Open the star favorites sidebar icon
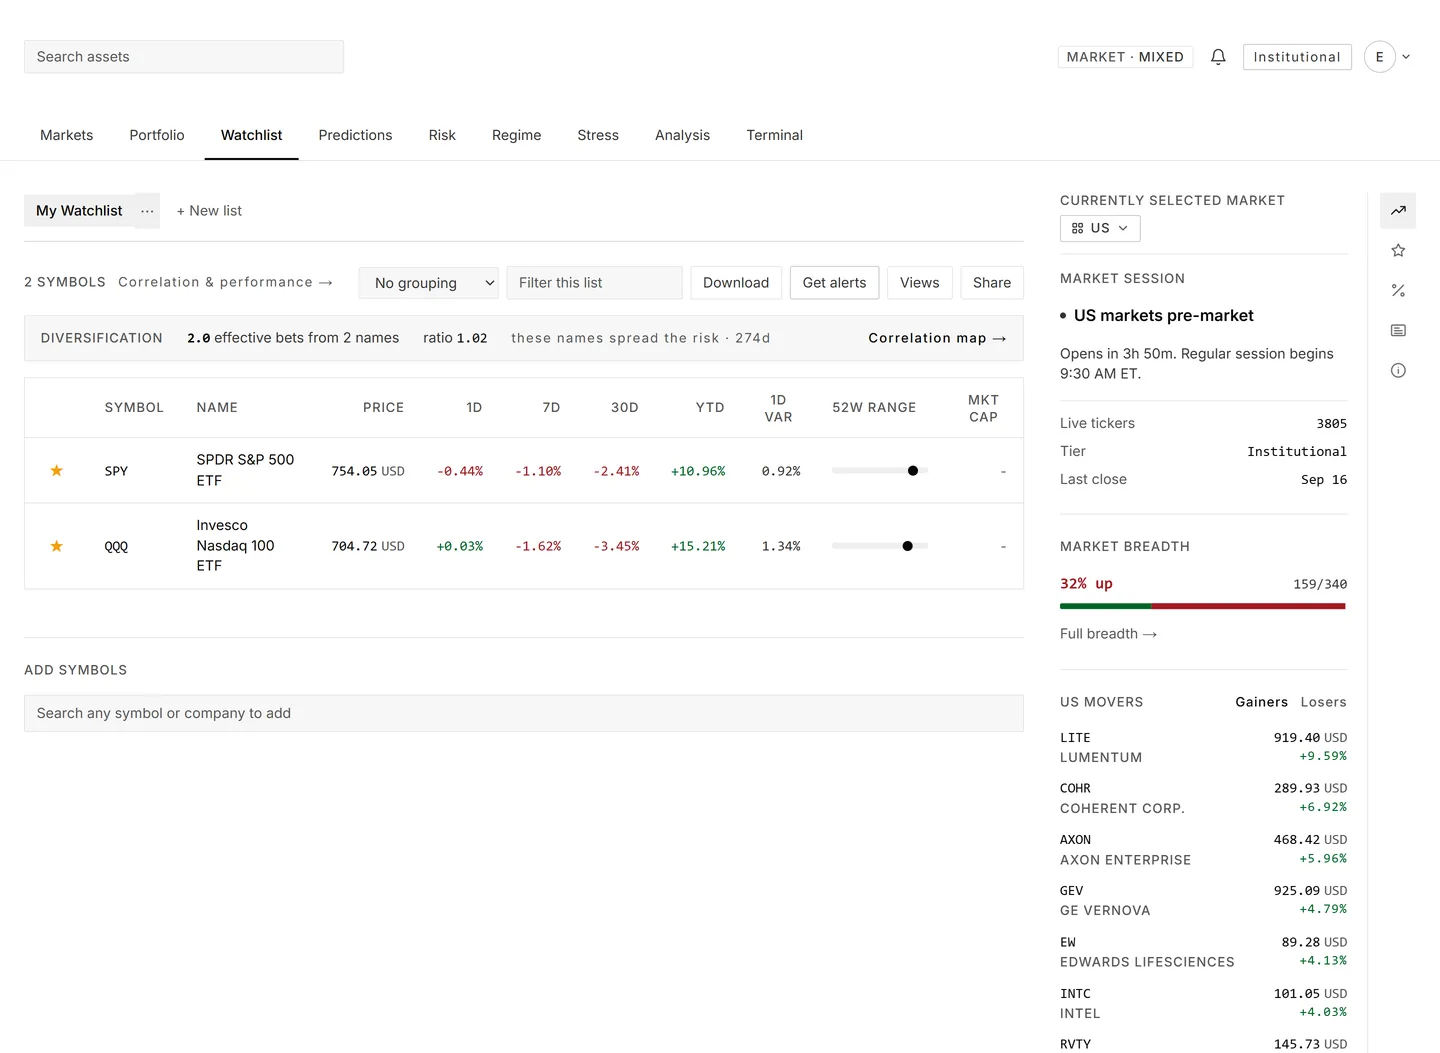The width and height of the screenshot is (1440, 1053). click(x=1398, y=251)
